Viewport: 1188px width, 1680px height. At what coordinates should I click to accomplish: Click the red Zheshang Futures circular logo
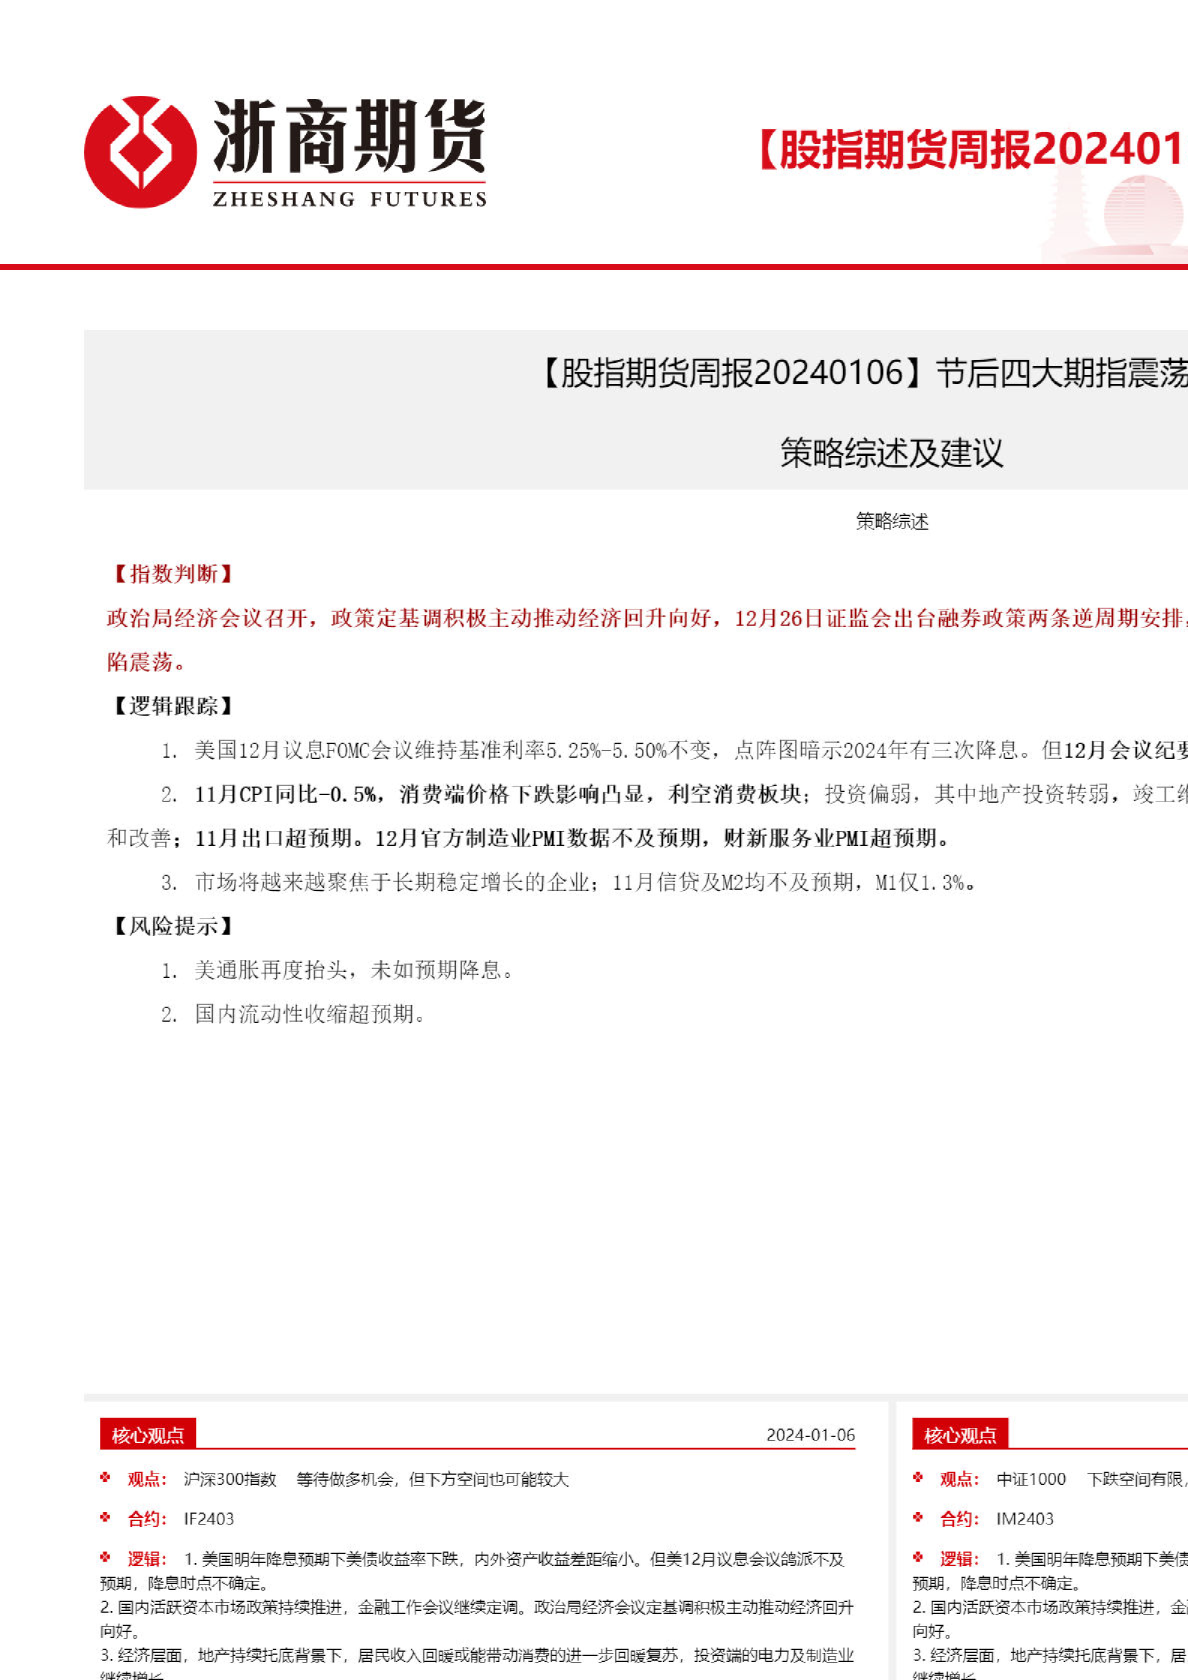(140, 152)
